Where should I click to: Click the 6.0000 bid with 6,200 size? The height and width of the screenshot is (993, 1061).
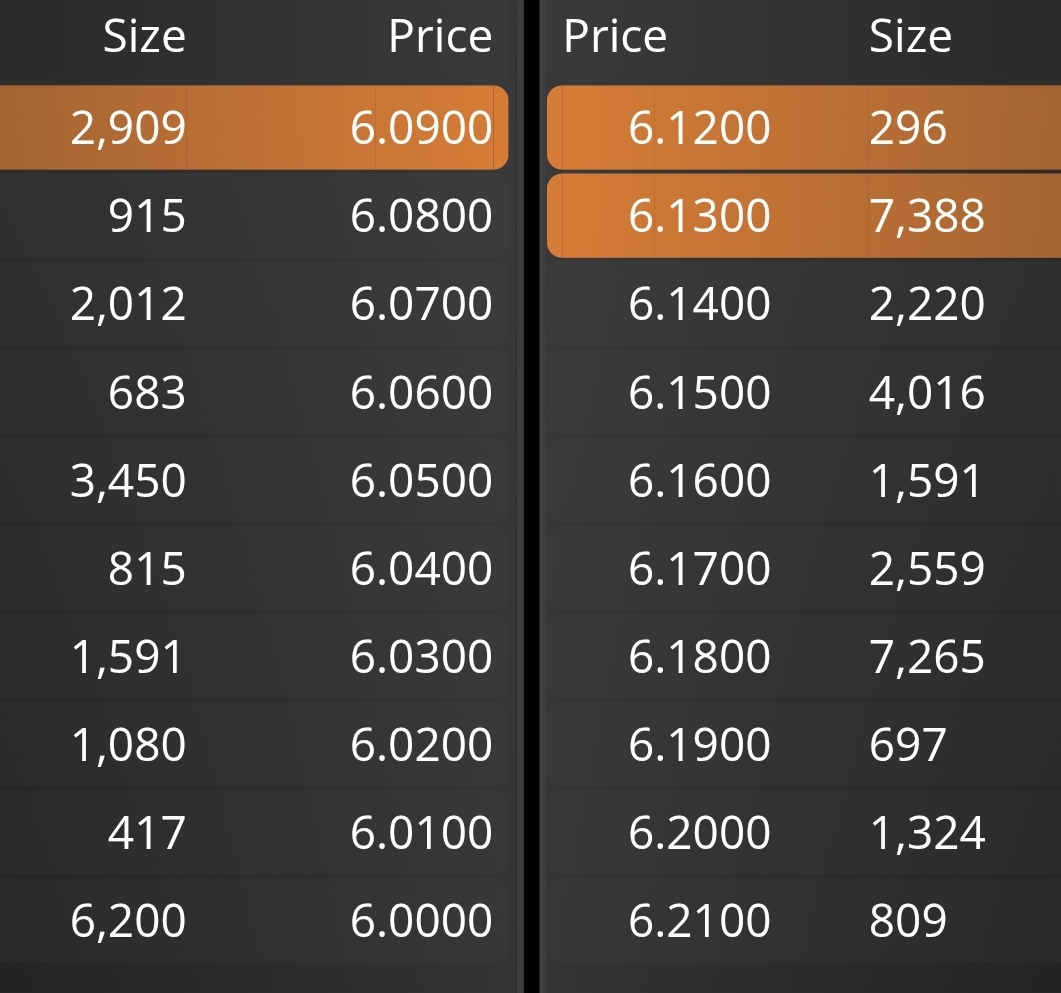254,920
